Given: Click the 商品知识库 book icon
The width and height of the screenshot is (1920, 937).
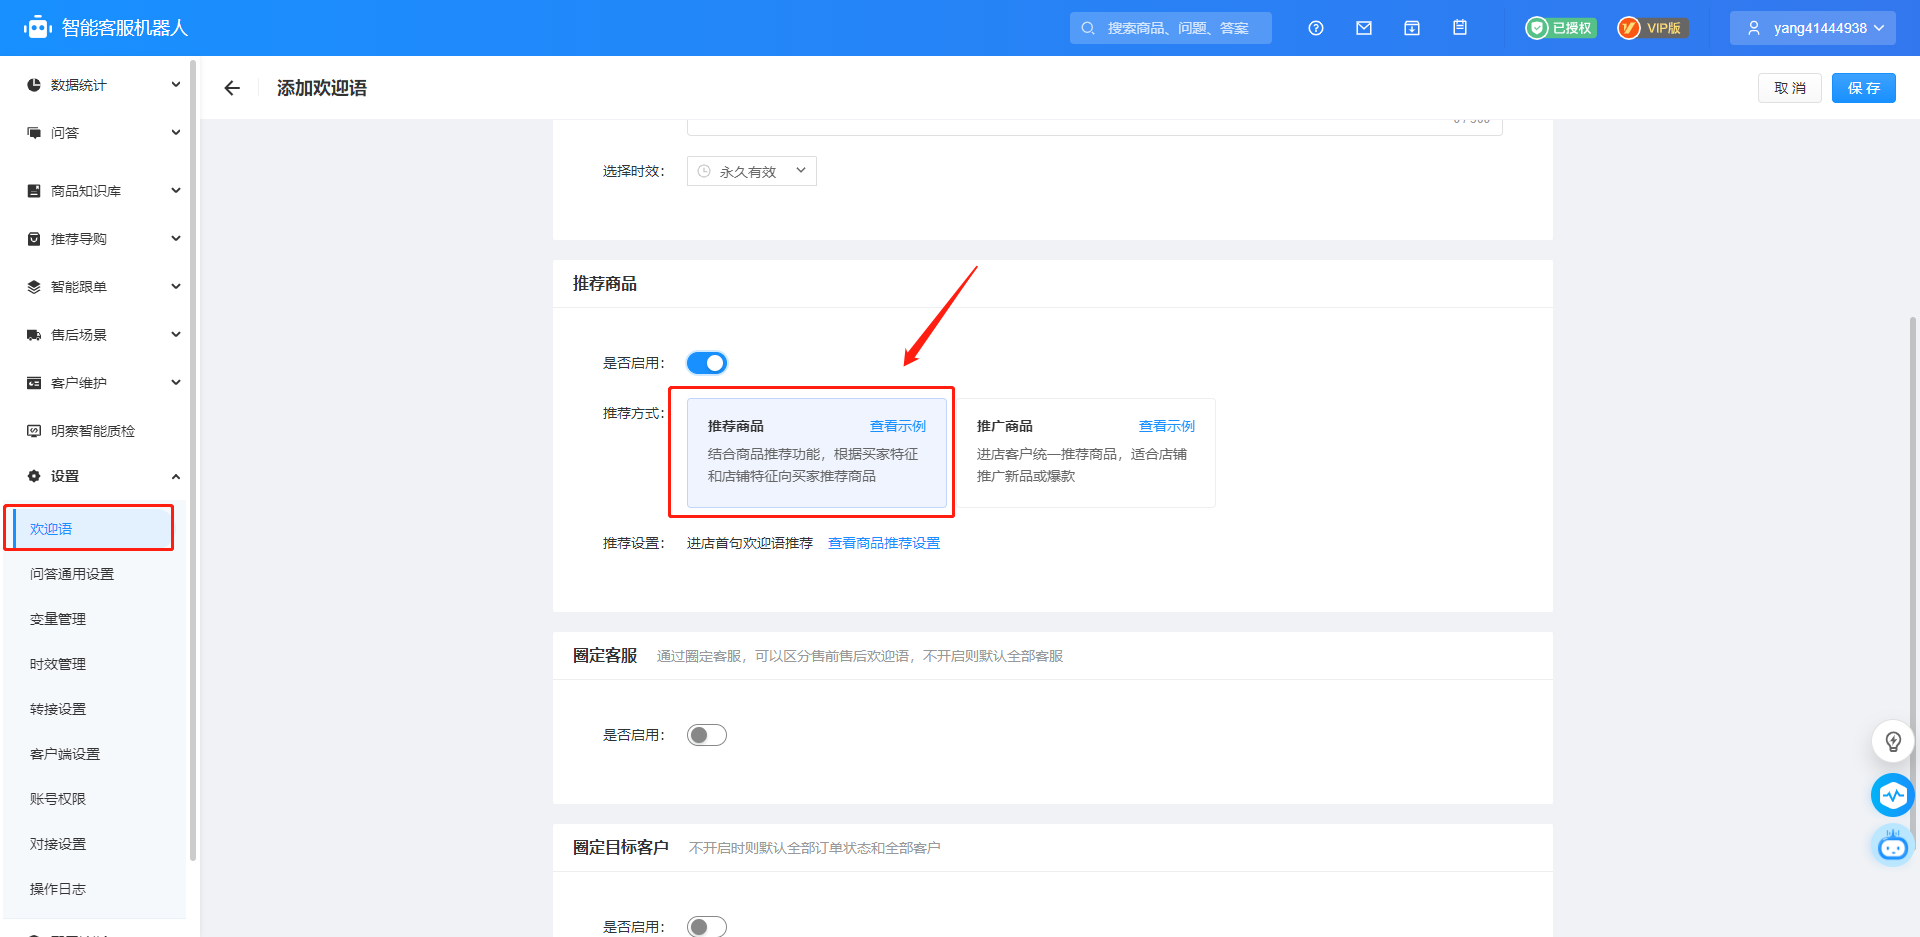Looking at the screenshot, I should point(34,191).
